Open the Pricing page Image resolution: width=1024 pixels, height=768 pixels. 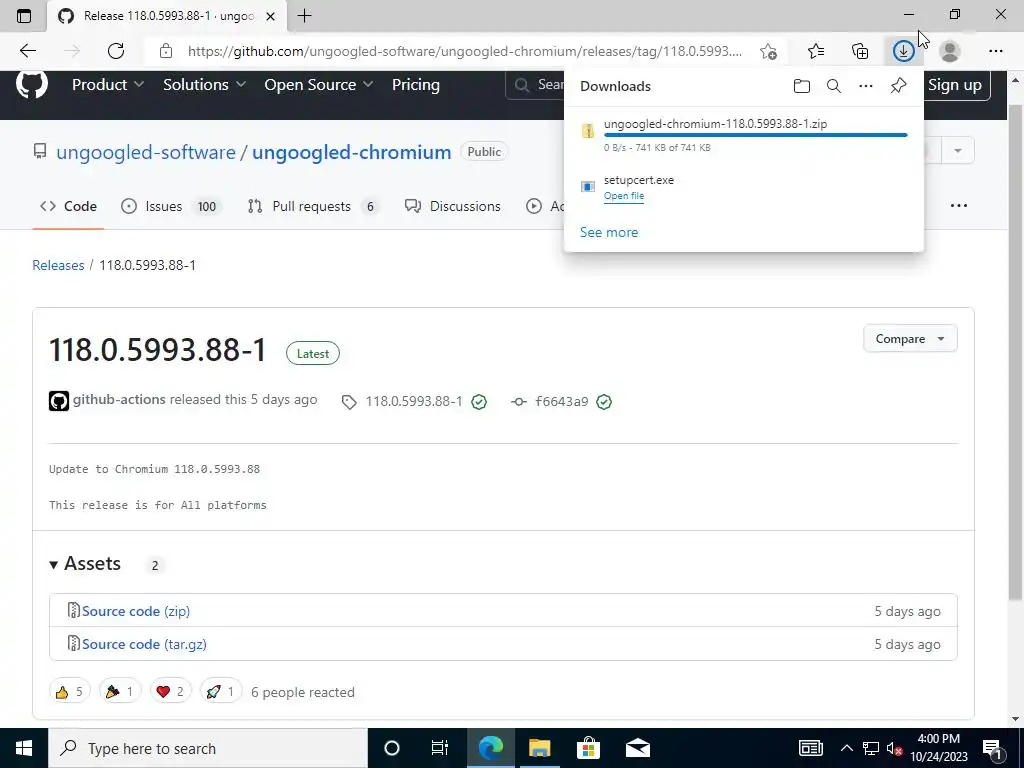tap(416, 85)
